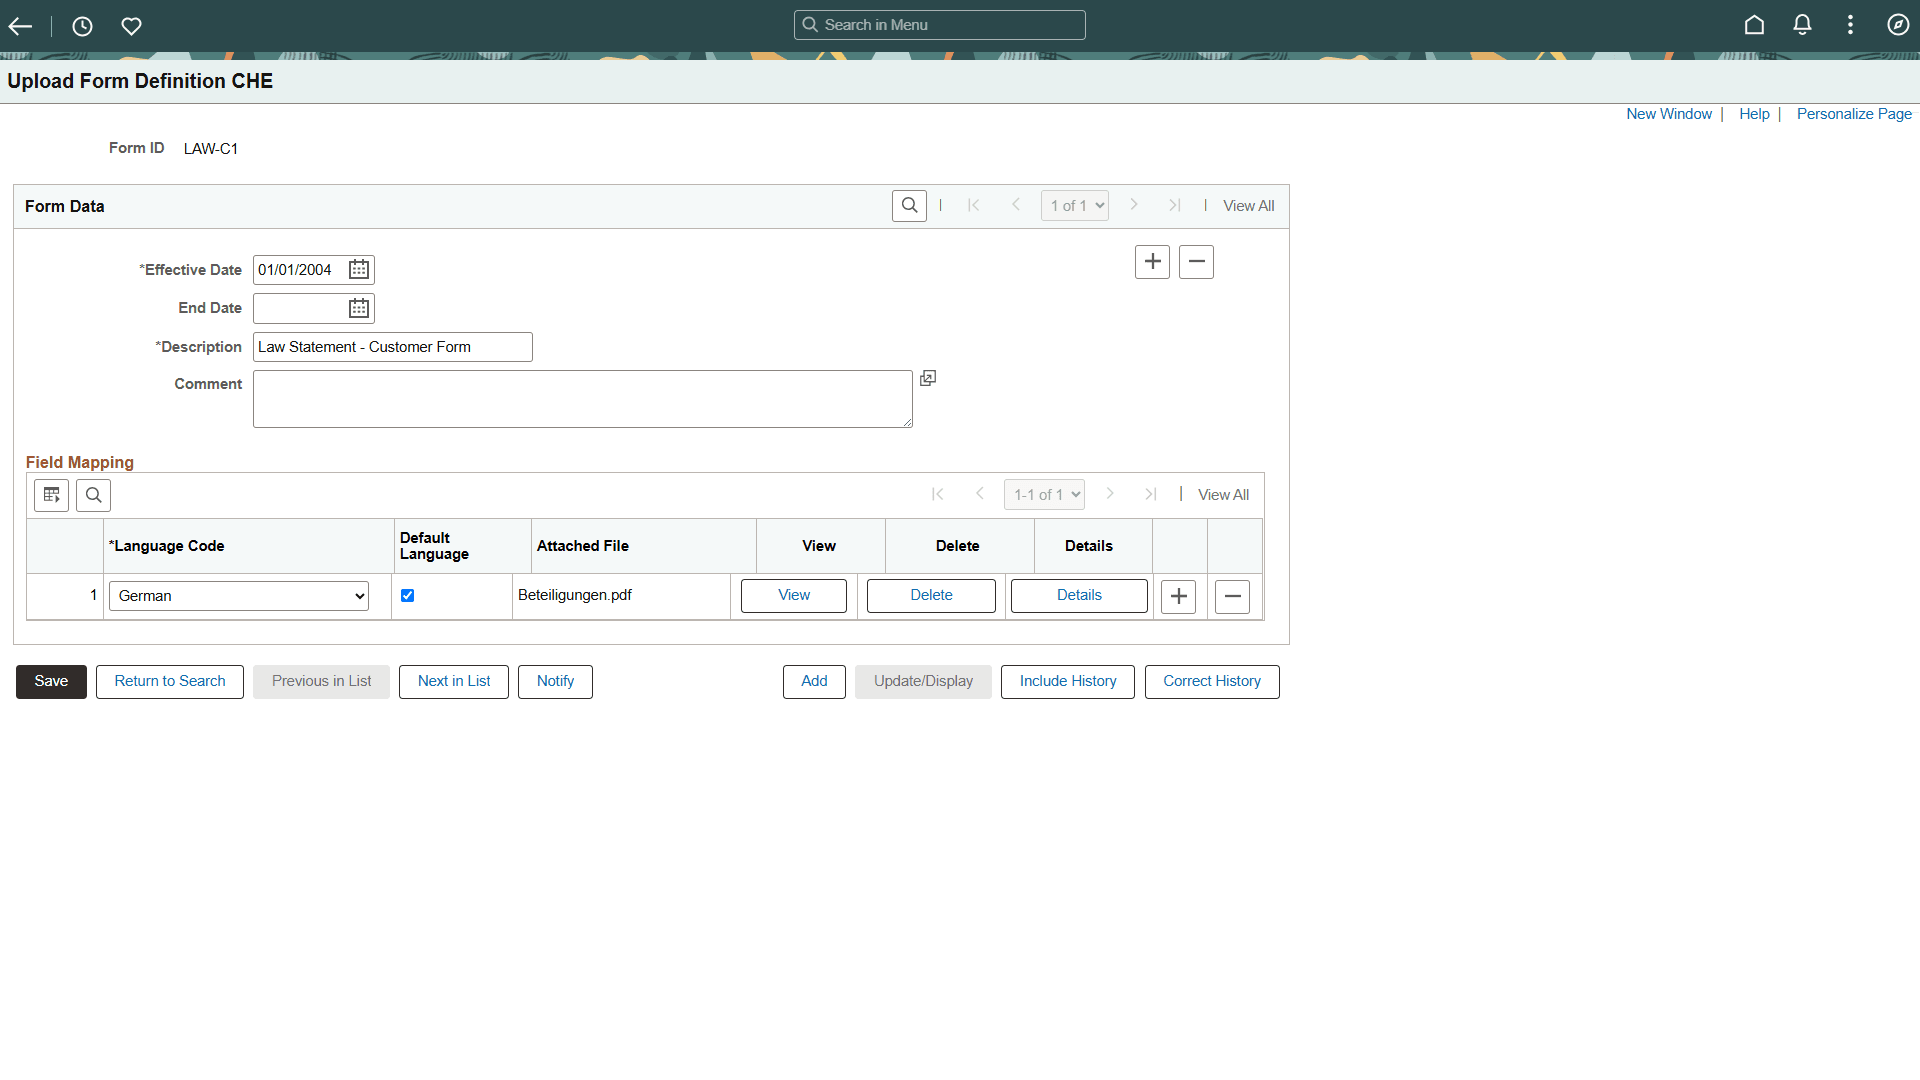Go to last Field Mapping row

click(1151, 494)
